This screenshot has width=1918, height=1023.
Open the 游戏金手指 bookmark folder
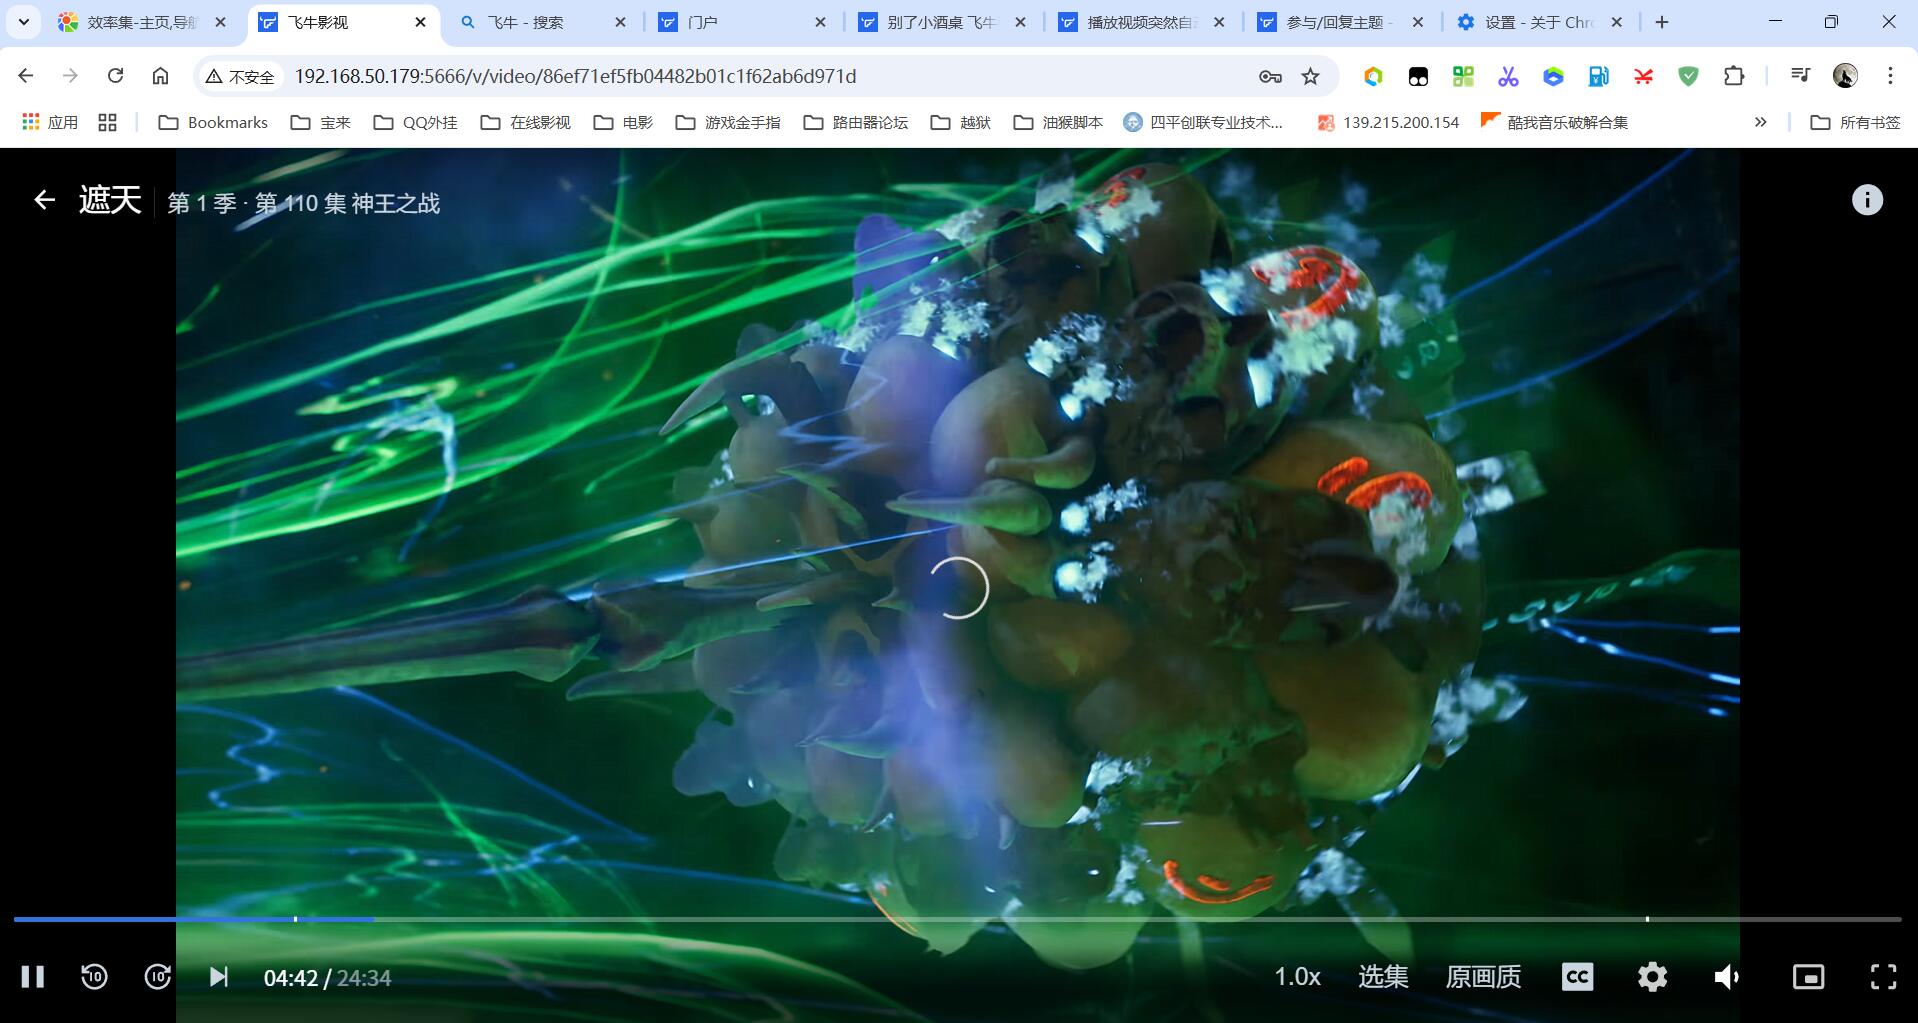click(728, 122)
